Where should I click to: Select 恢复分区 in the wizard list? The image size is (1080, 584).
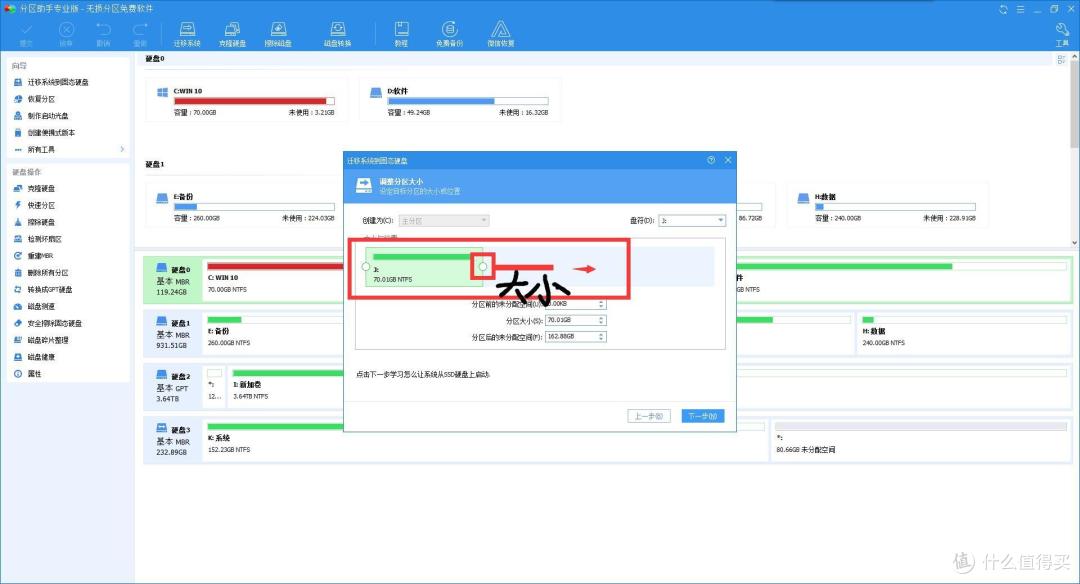tap(41, 99)
